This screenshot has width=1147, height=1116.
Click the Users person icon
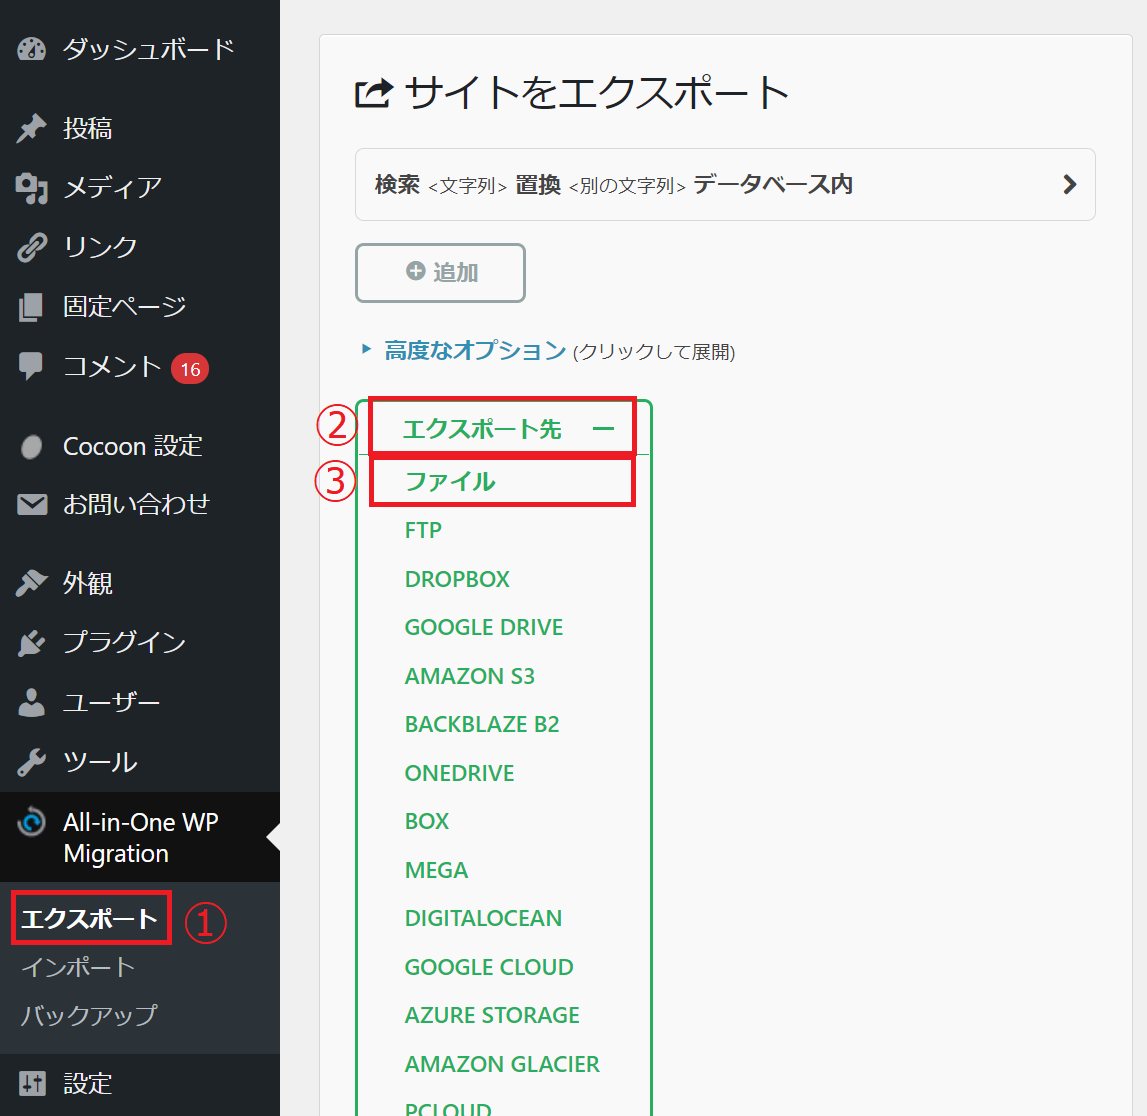click(31, 702)
